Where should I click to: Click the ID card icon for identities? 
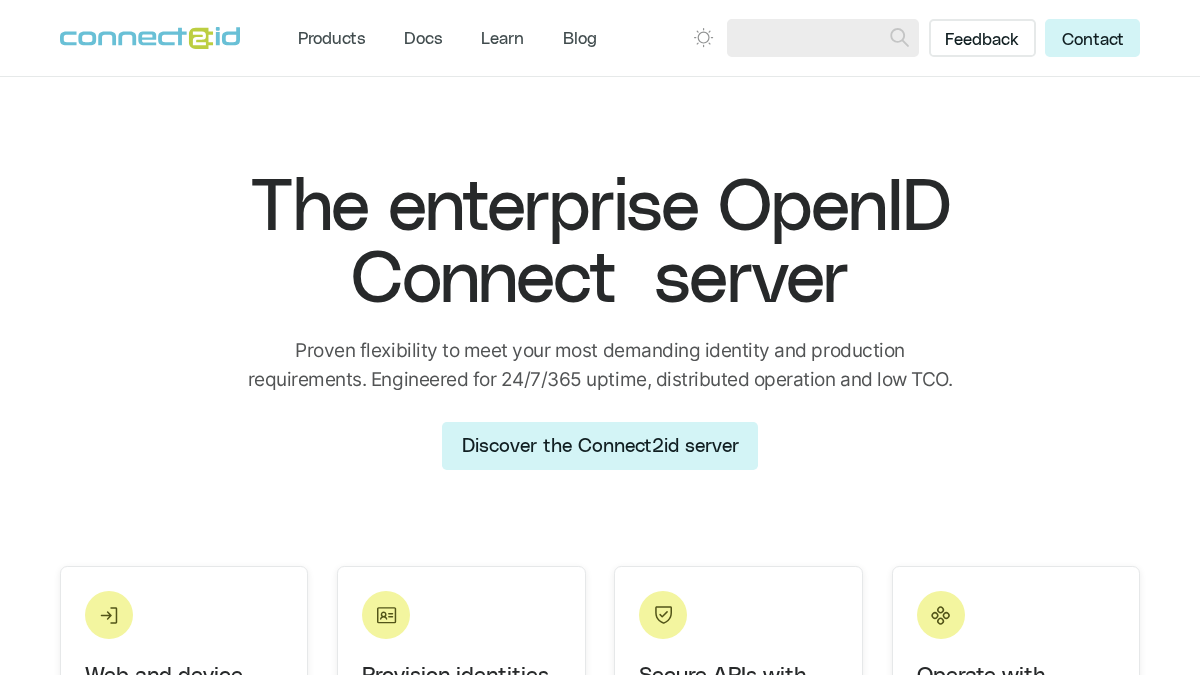386,615
